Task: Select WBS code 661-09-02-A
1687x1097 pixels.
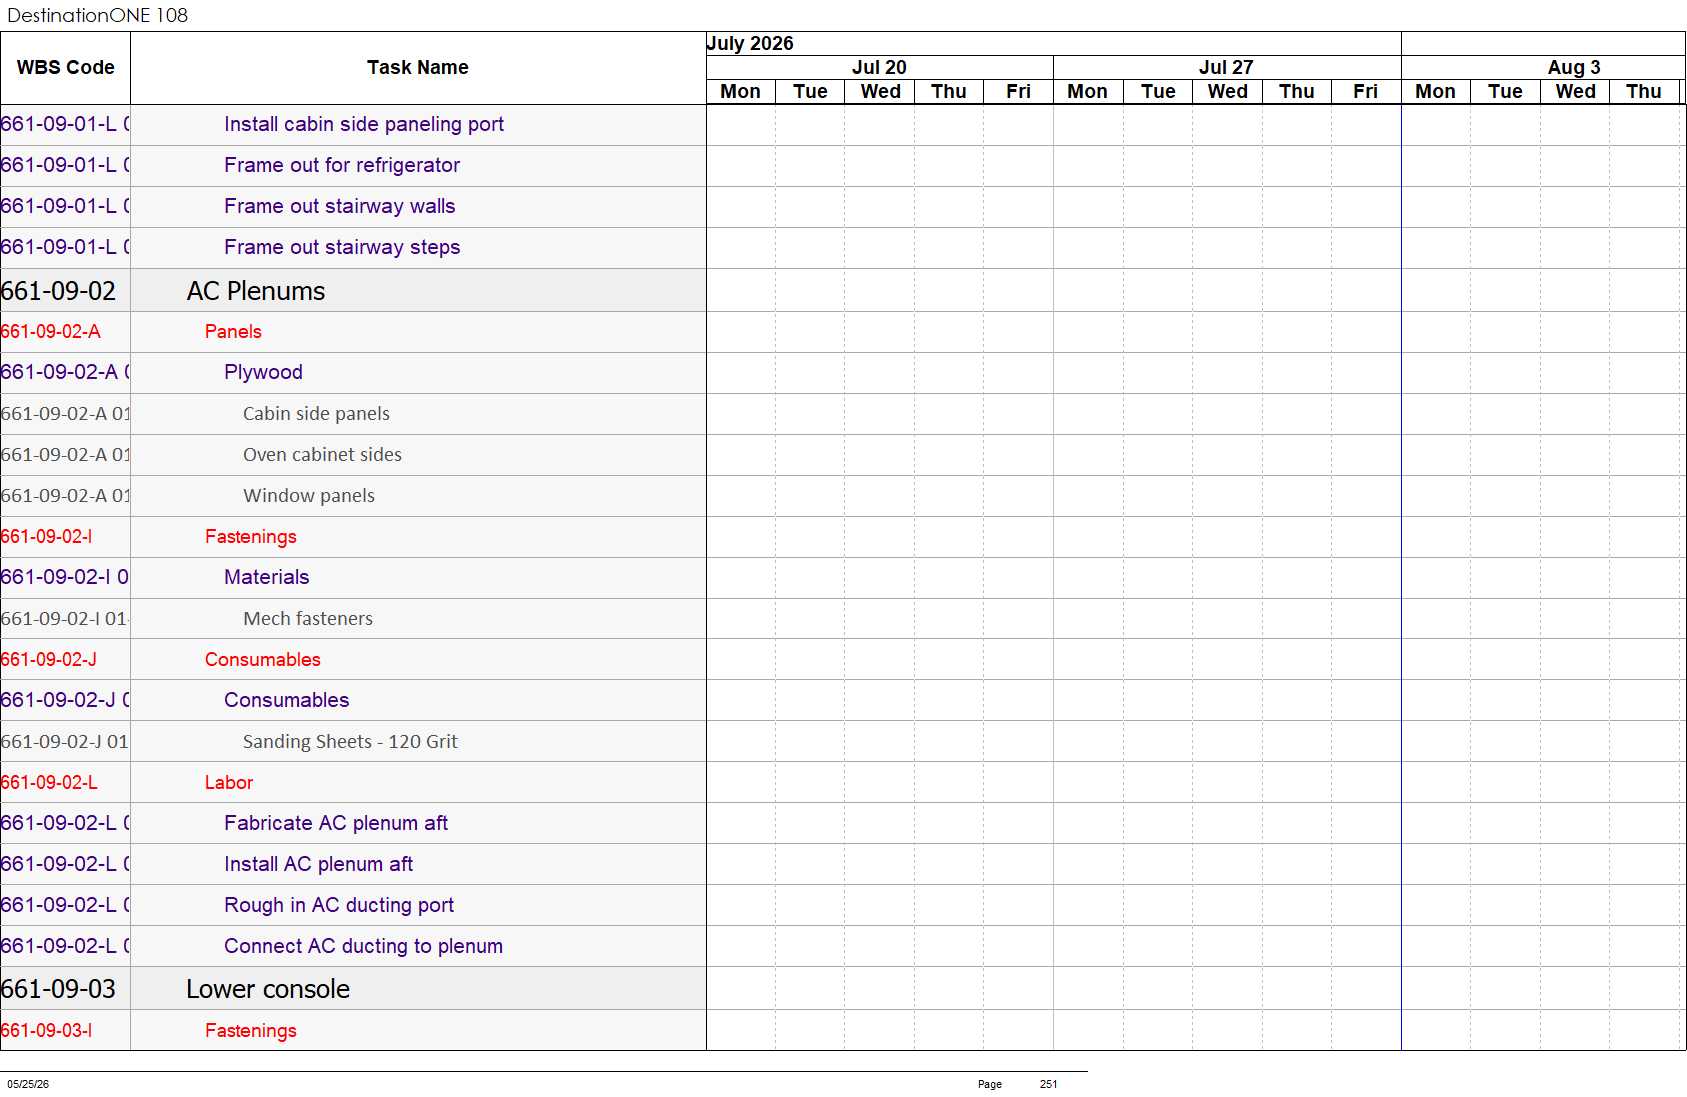Action: point(50,332)
